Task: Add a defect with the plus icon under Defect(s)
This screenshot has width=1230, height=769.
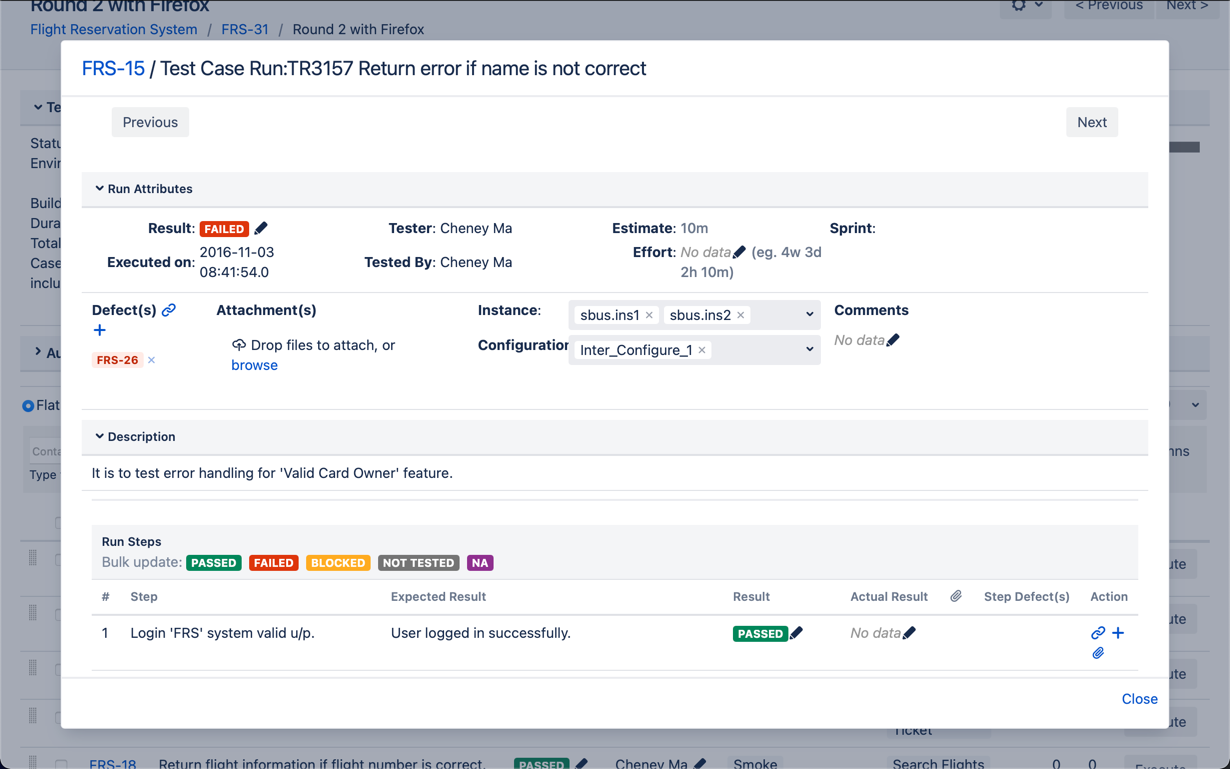Action: pos(100,330)
